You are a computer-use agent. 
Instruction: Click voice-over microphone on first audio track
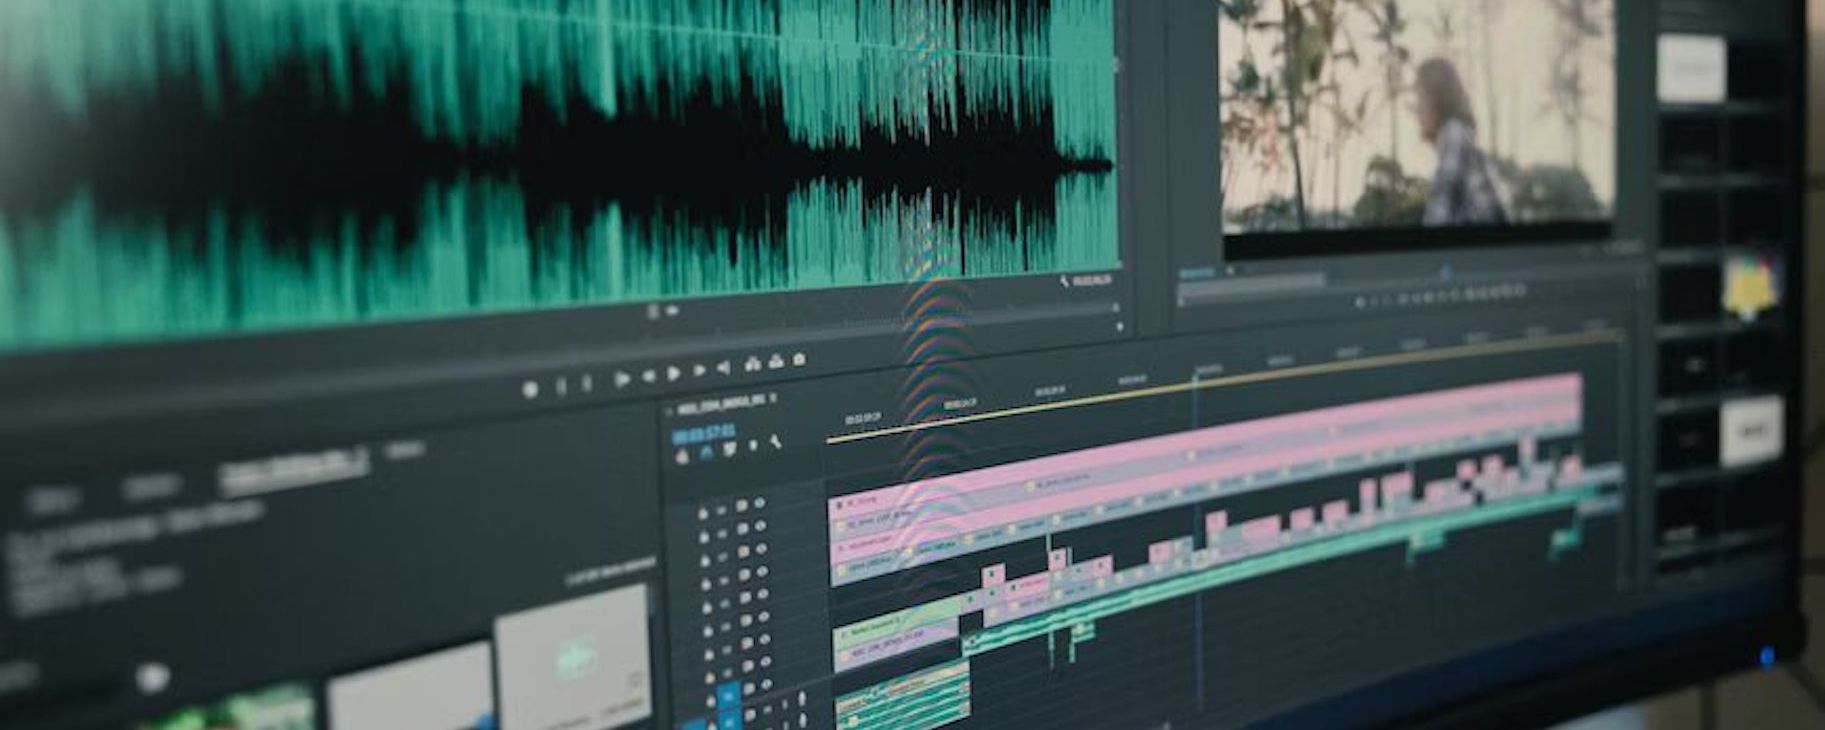click(x=802, y=697)
